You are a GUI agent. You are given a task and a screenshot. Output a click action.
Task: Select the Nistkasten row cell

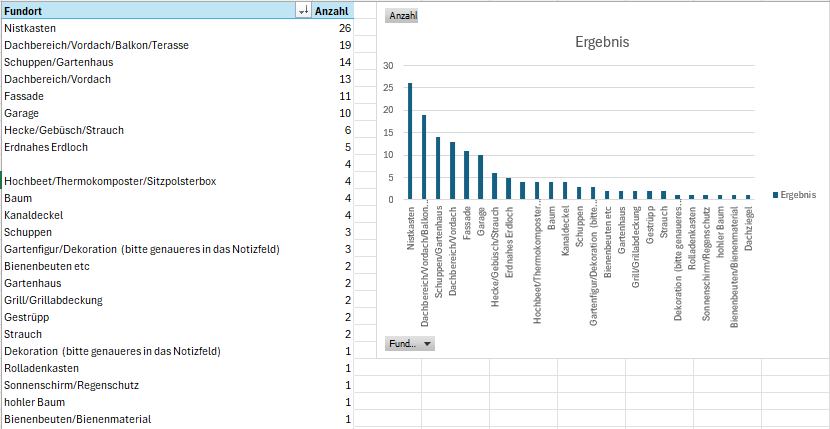tap(157, 28)
